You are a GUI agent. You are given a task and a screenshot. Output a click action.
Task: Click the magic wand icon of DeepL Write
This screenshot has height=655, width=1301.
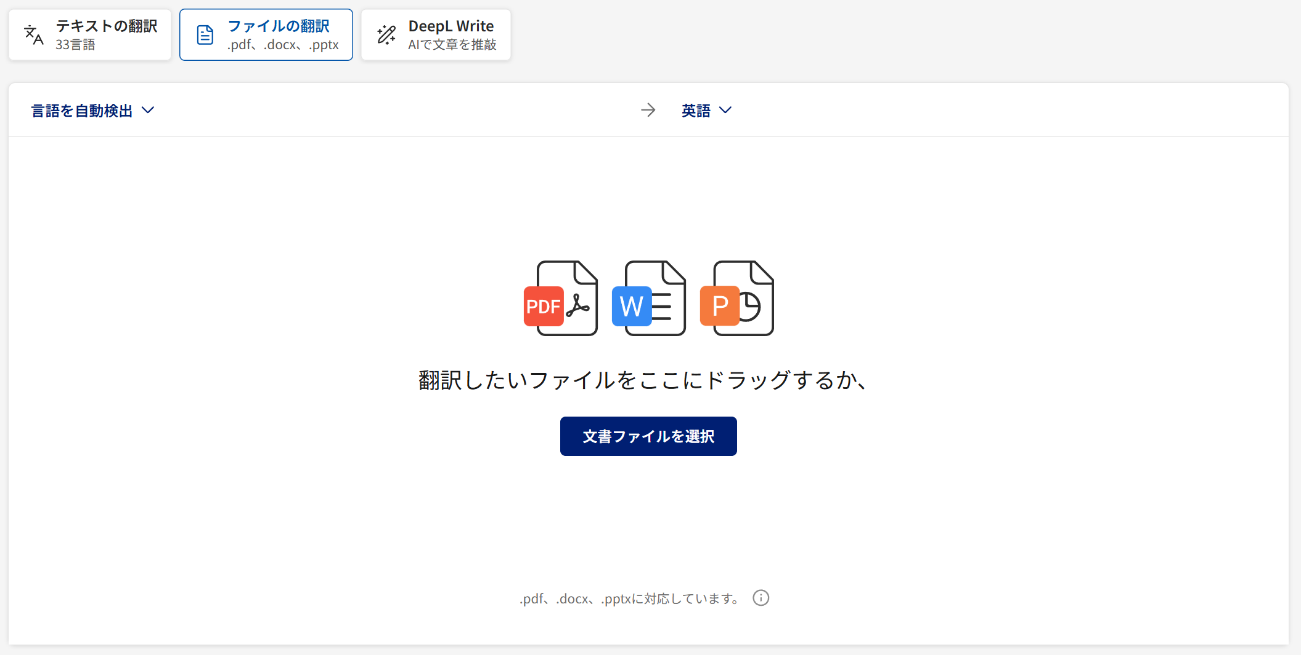click(x=386, y=35)
